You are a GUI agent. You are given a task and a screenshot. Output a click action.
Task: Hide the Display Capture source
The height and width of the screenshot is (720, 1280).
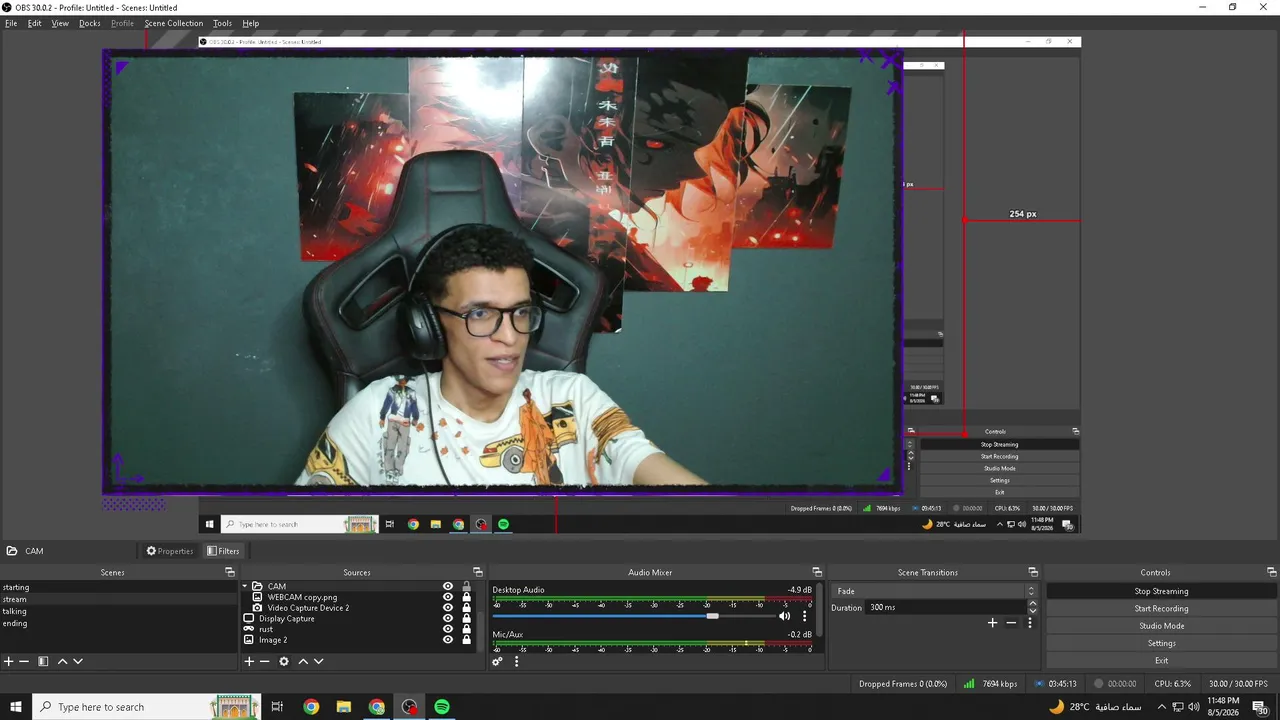448,619
